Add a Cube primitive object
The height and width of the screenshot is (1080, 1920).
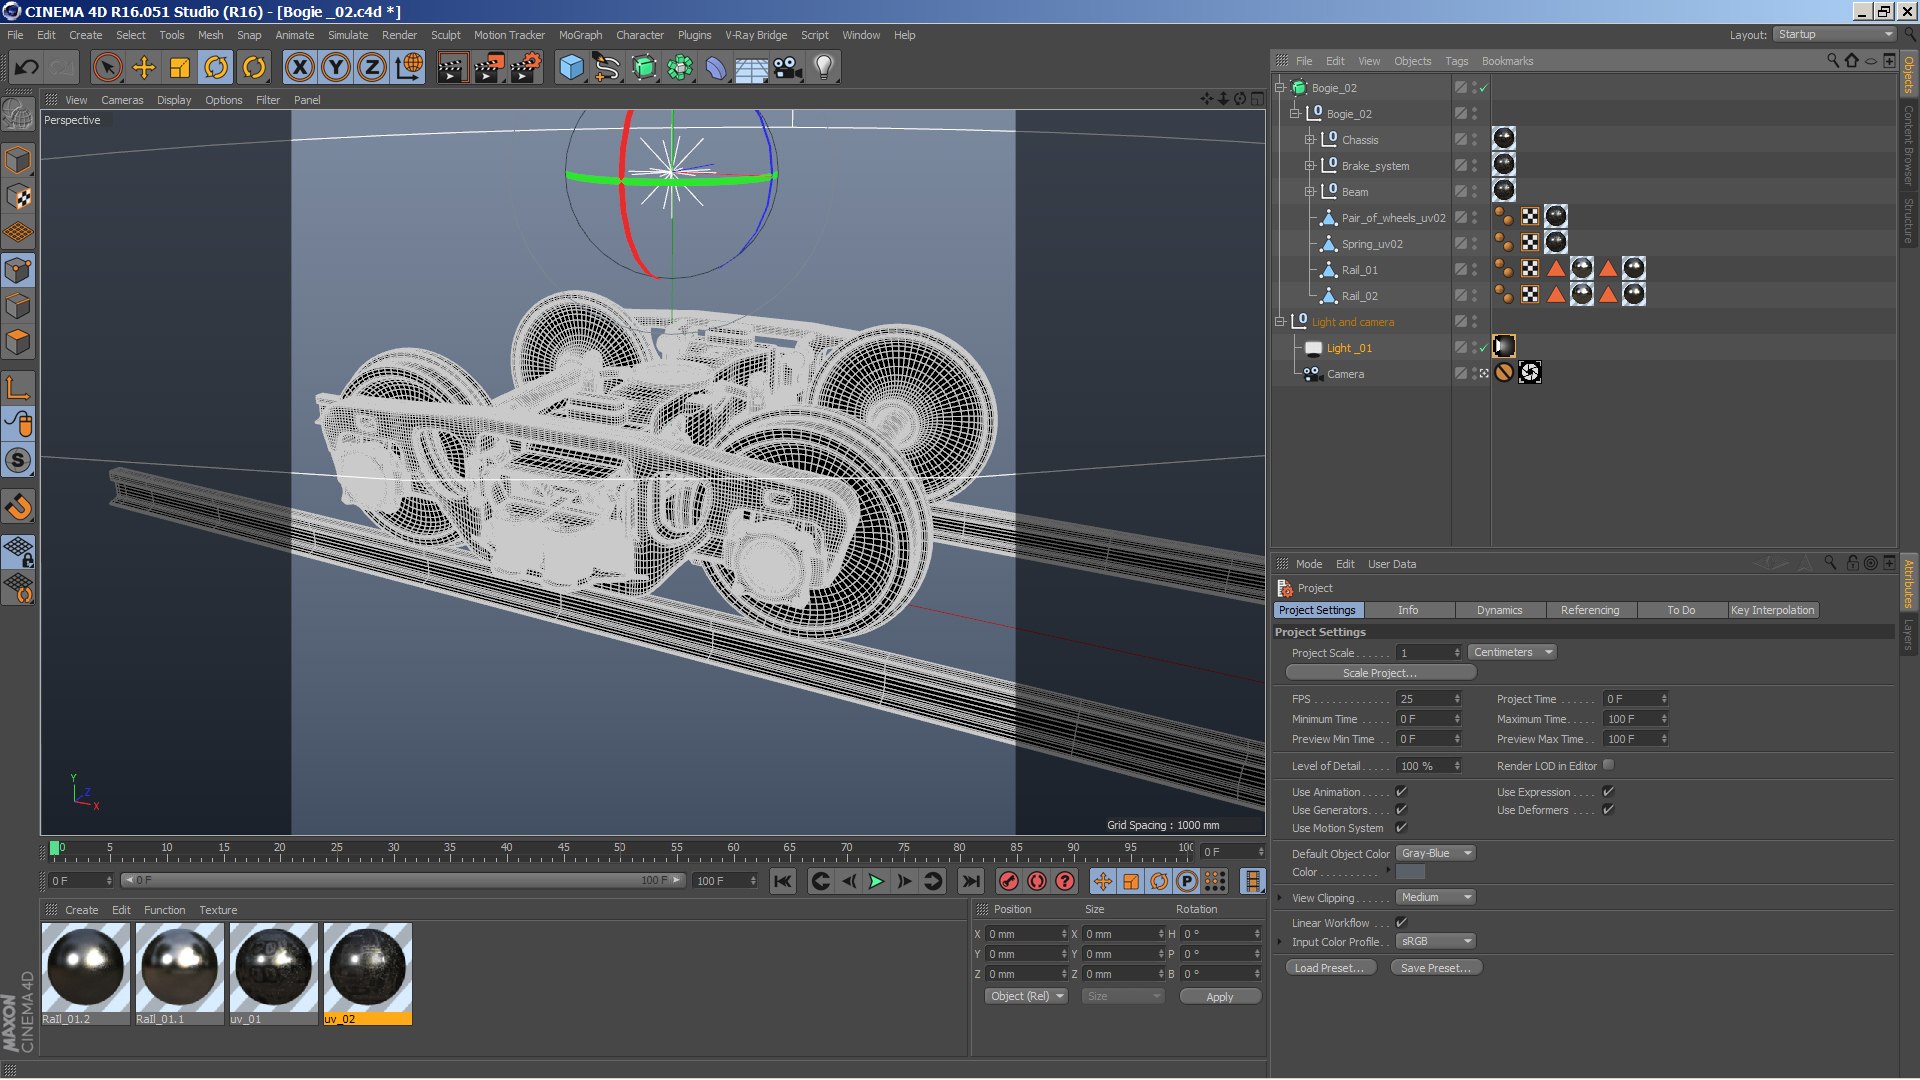pyautogui.click(x=570, y=68)
